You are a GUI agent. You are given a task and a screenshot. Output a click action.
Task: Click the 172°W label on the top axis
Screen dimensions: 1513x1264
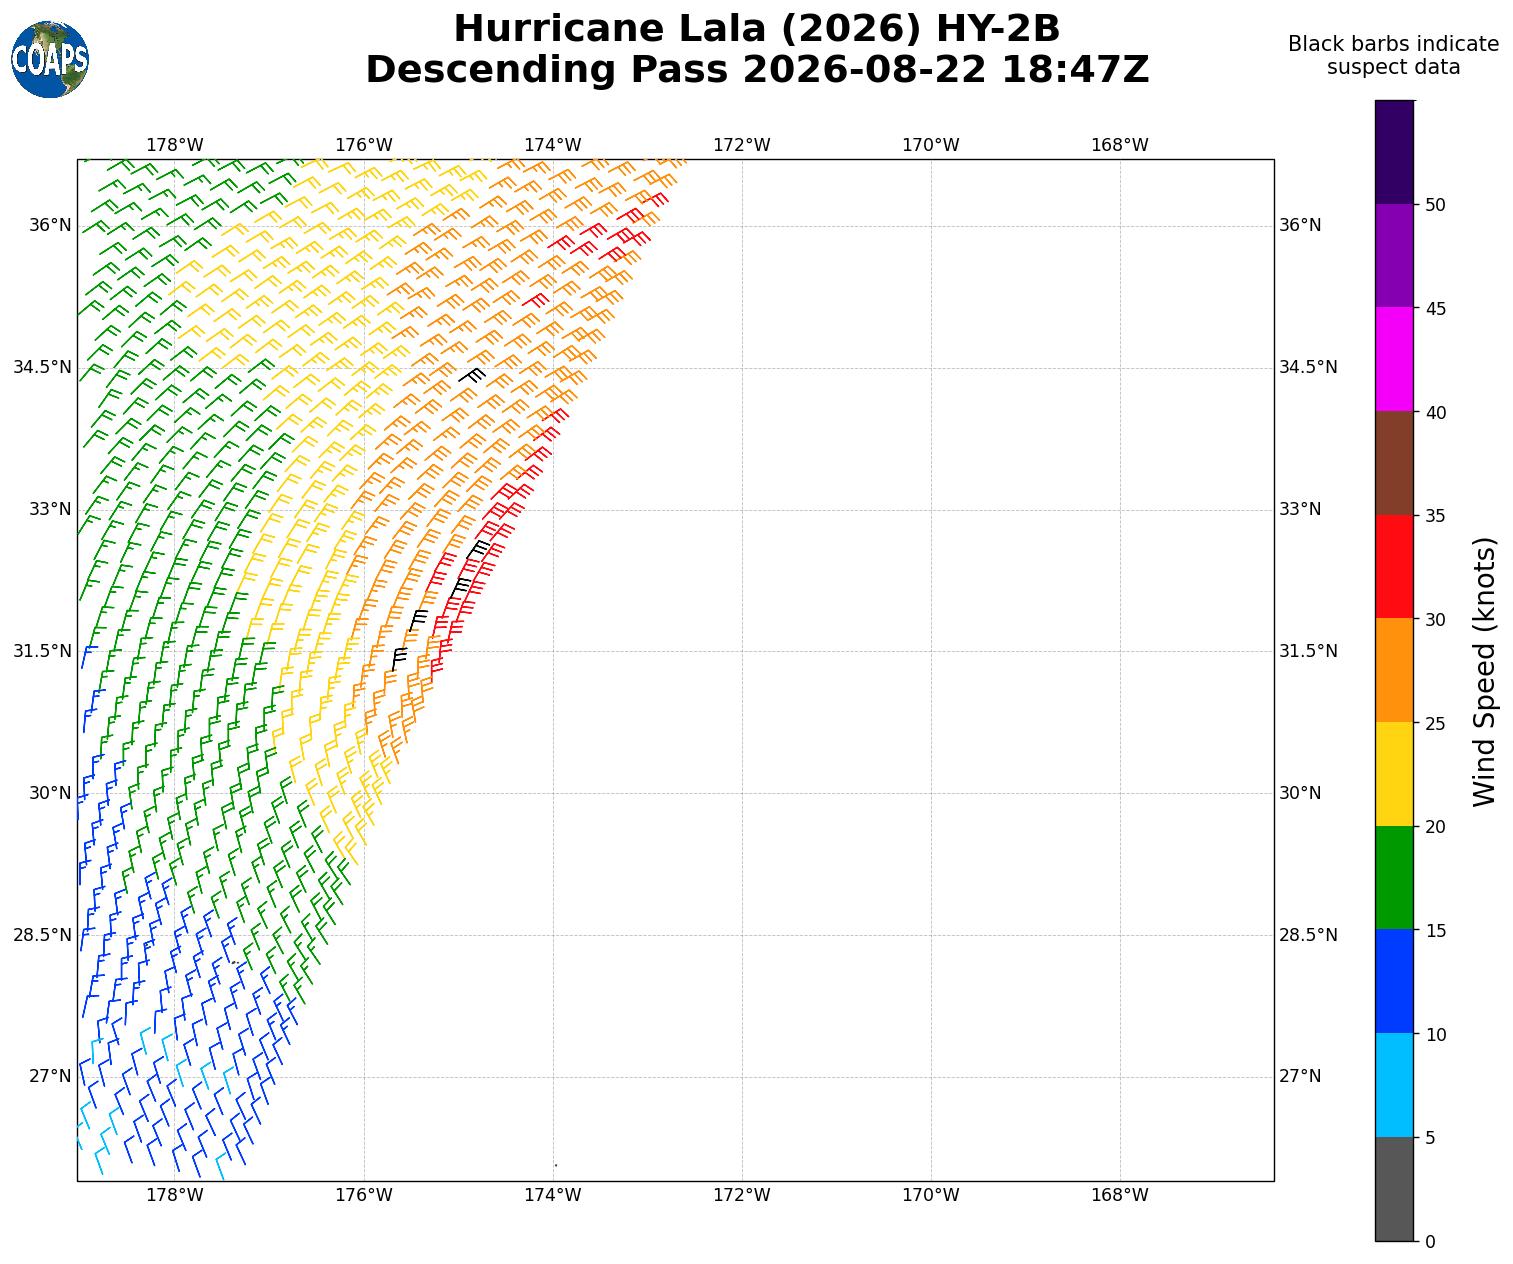742,145
